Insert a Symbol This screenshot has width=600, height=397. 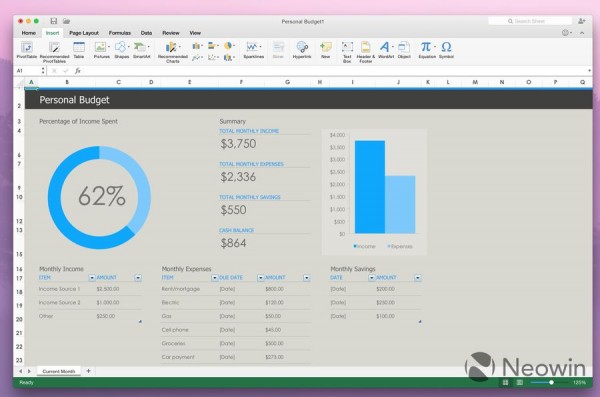pos(446,51)
